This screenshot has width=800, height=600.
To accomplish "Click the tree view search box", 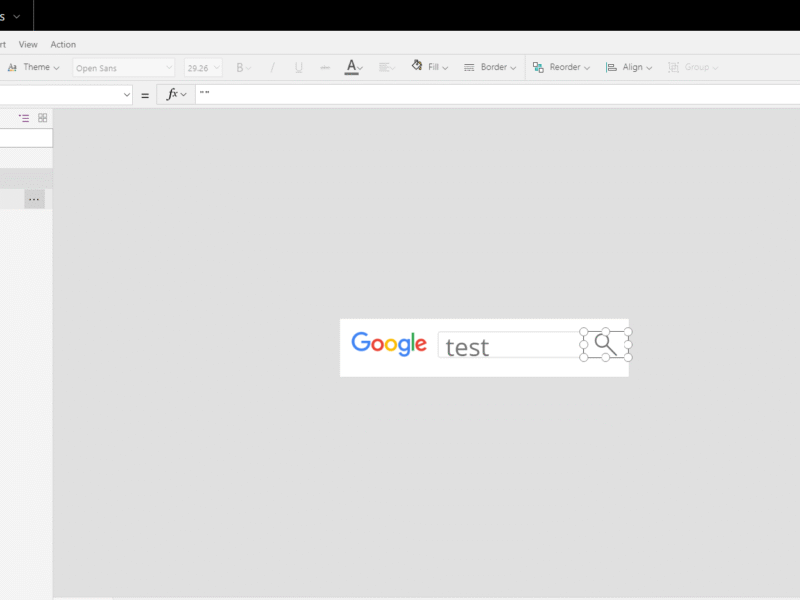I will [x=26, y=138].
